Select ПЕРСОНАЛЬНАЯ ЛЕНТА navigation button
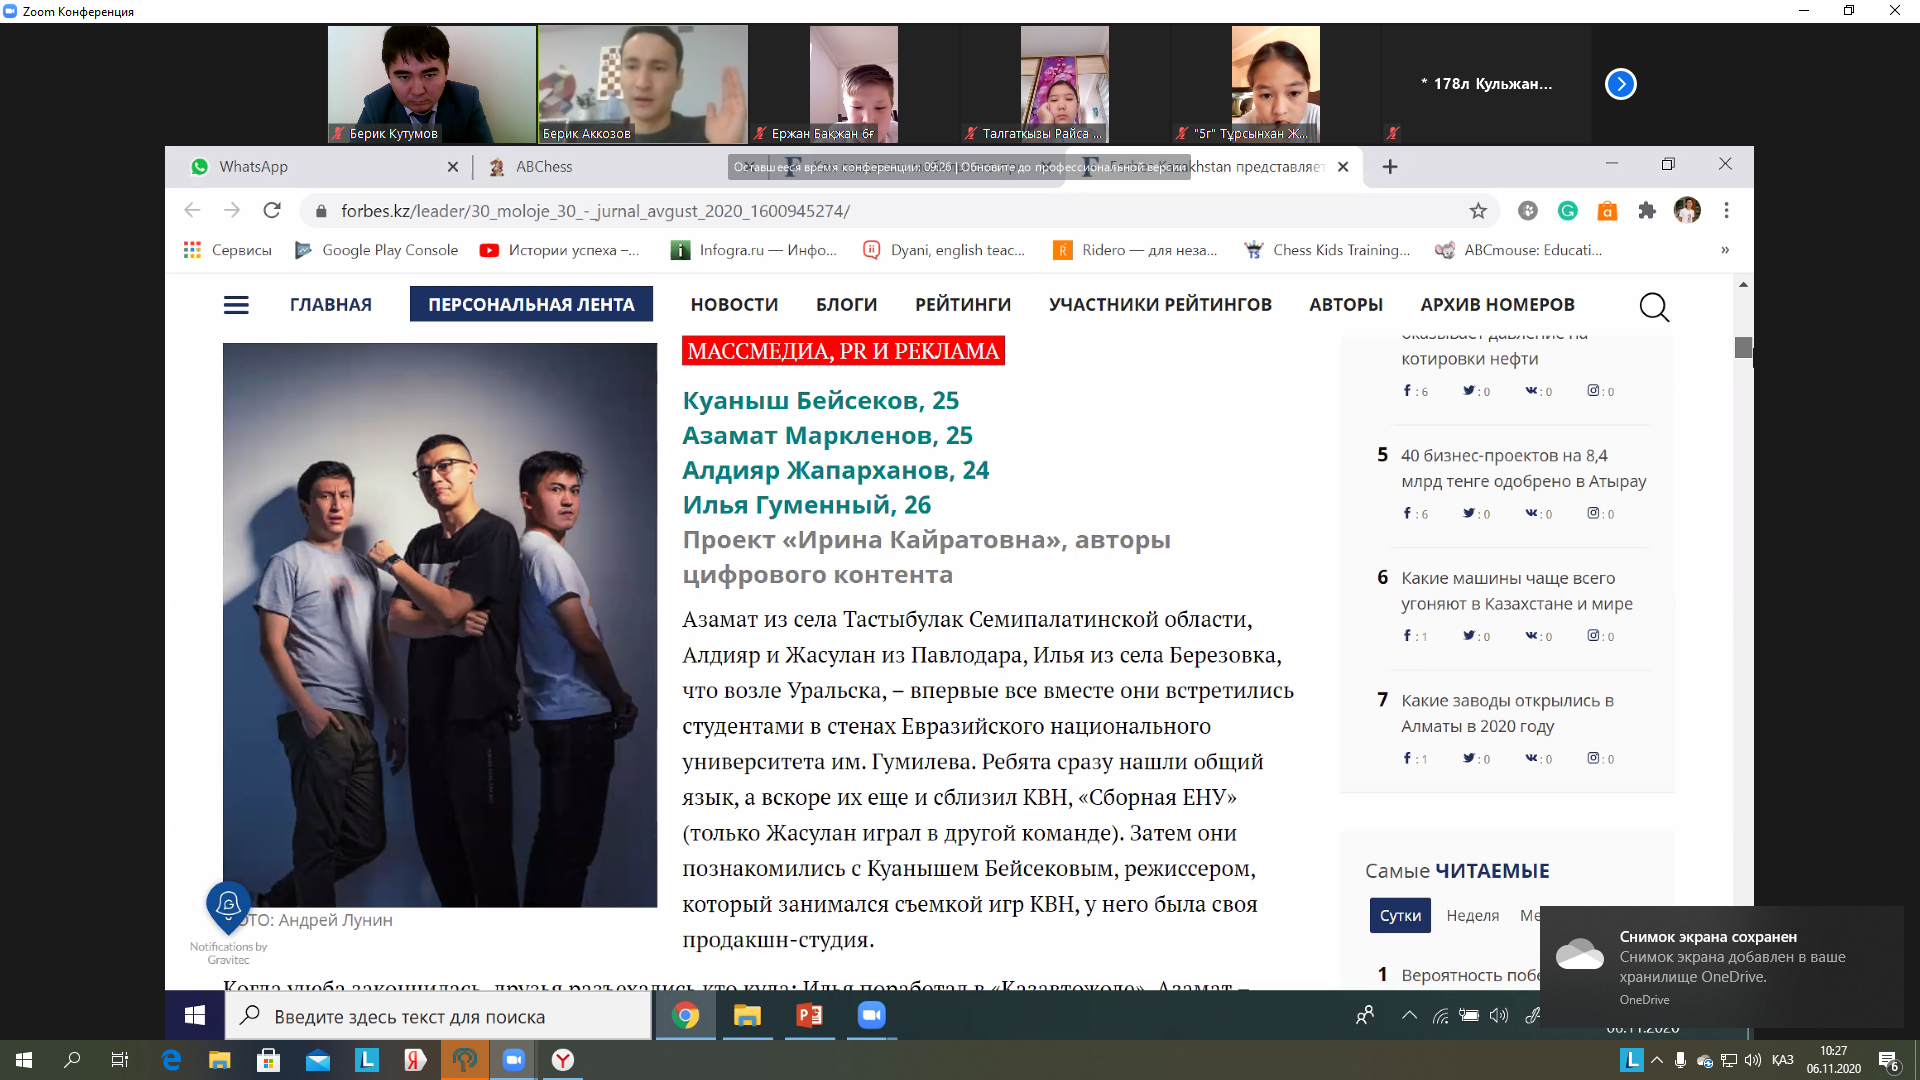 point(531,305)
